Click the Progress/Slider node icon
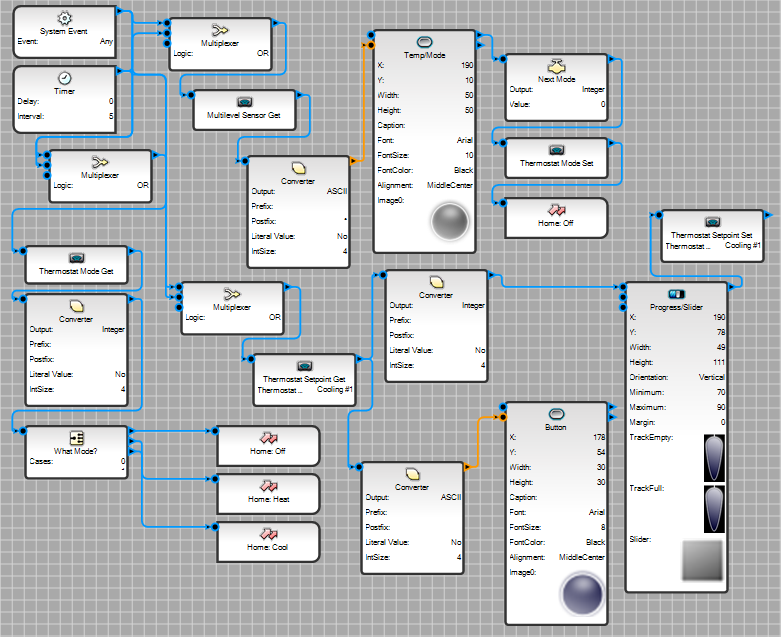 (676, 293)
